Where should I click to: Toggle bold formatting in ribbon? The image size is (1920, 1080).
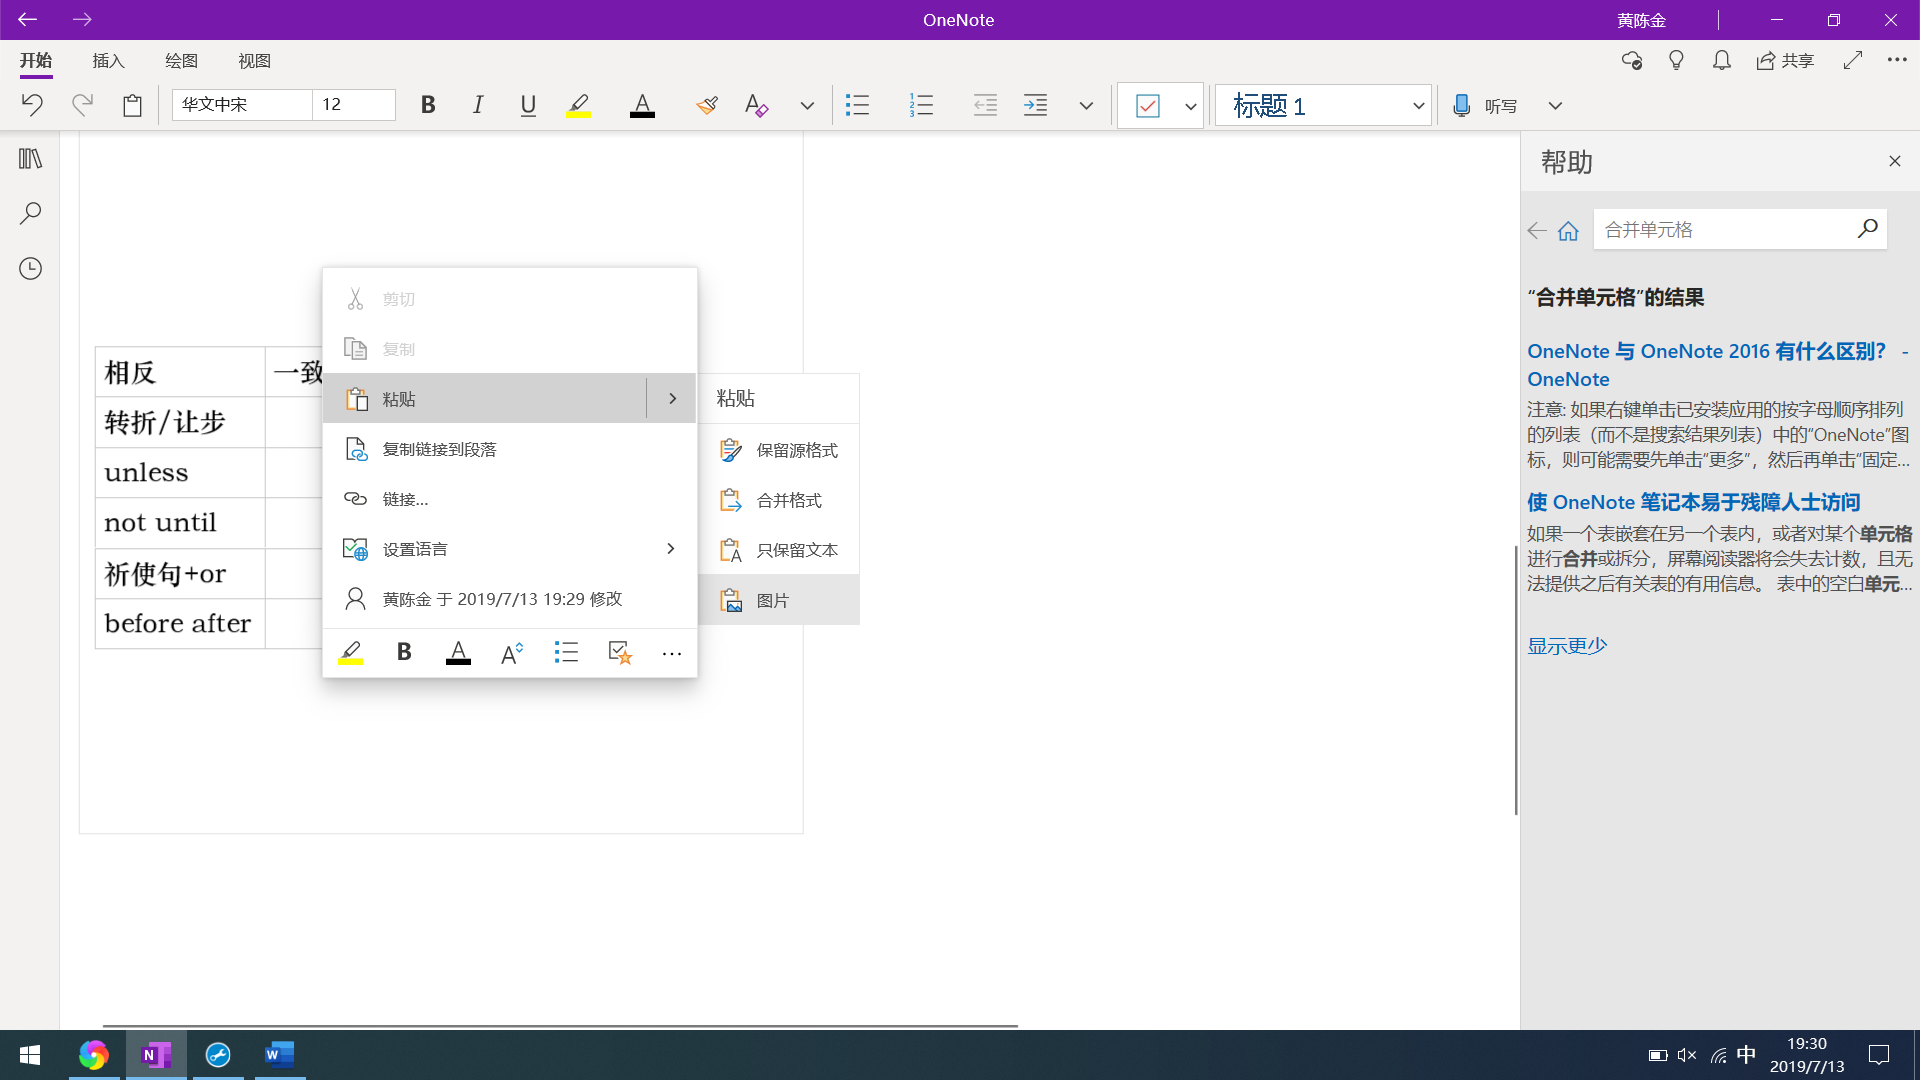pyautogui.click(x=428, y=105)
